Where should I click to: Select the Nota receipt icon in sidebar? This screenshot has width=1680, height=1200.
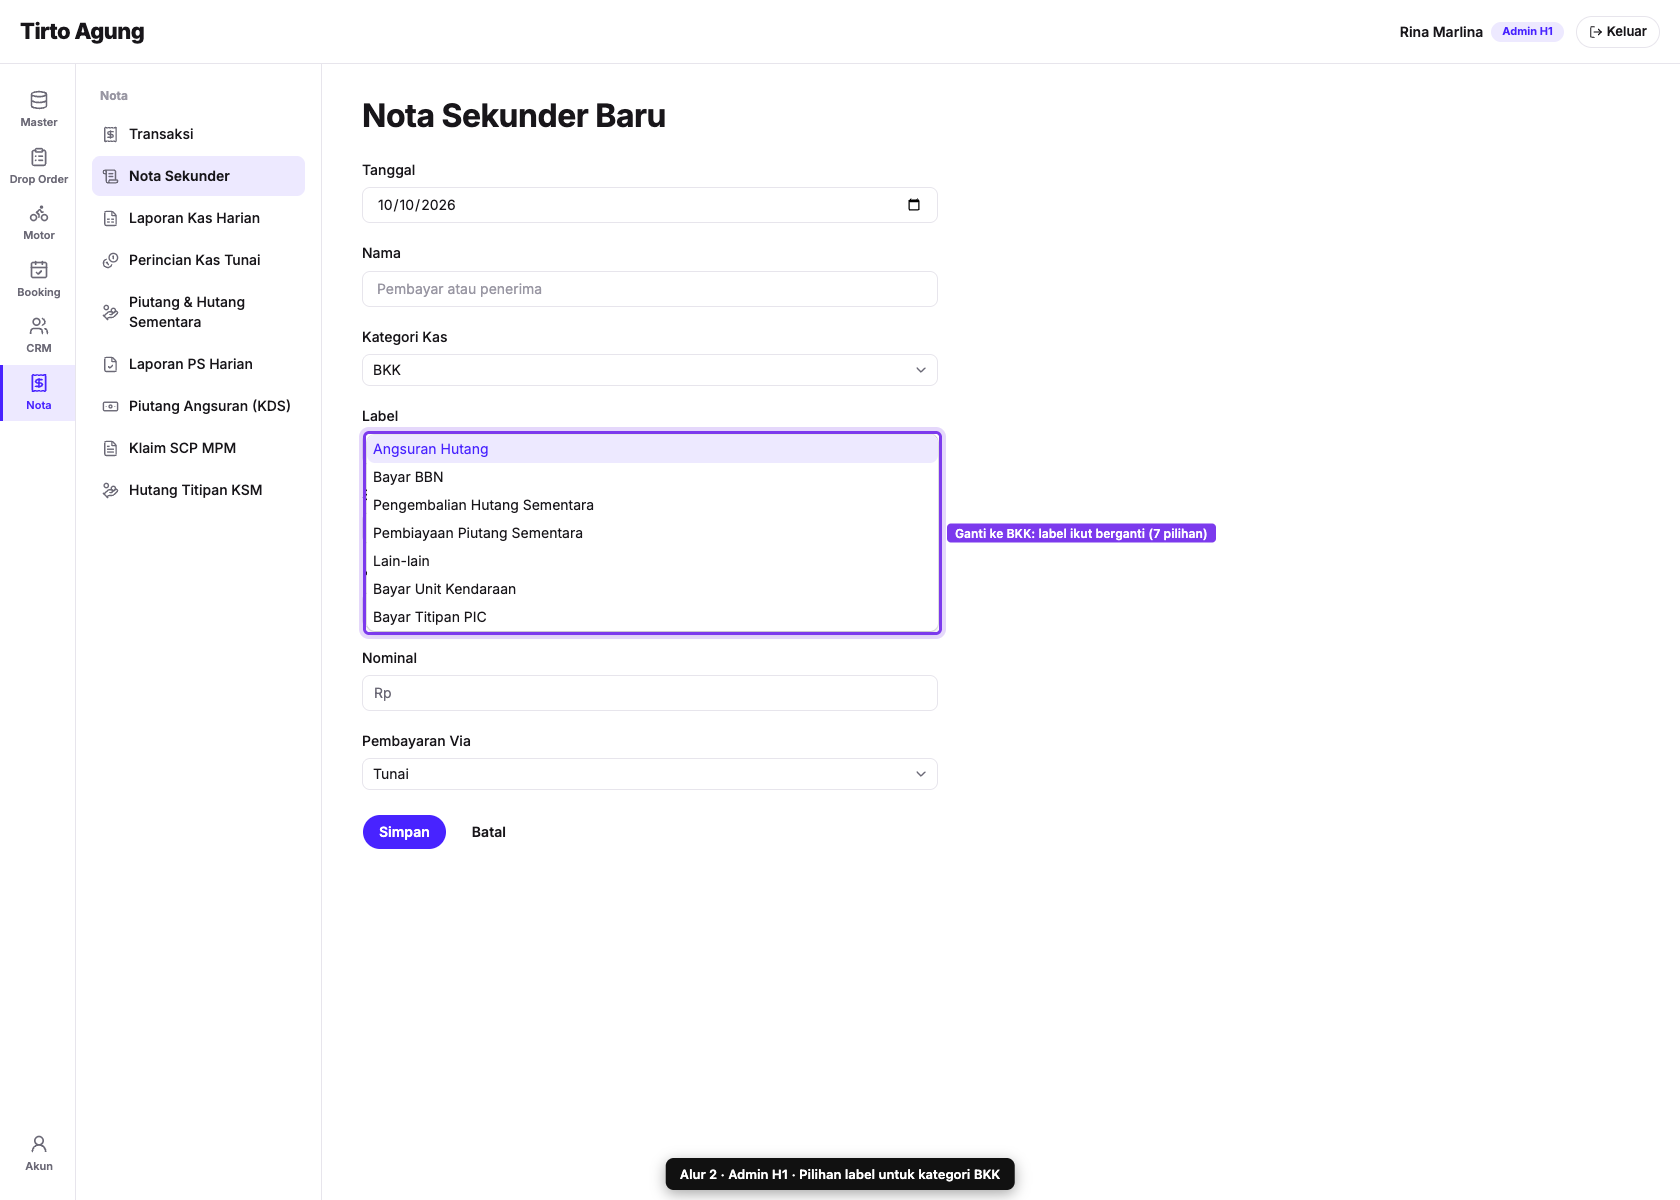click(39, 383)
